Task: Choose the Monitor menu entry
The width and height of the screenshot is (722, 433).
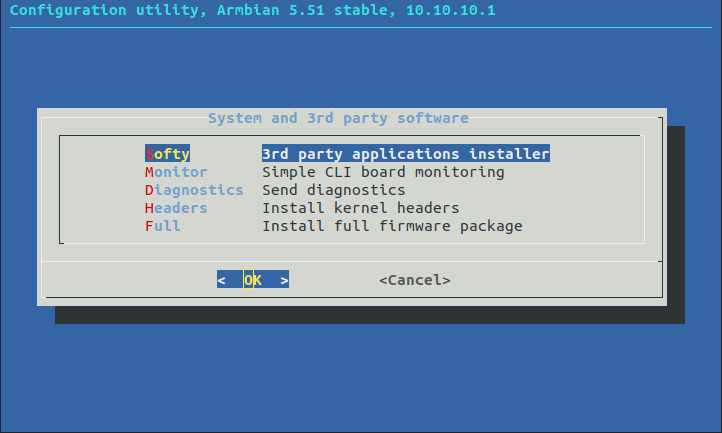Action: 176,172
